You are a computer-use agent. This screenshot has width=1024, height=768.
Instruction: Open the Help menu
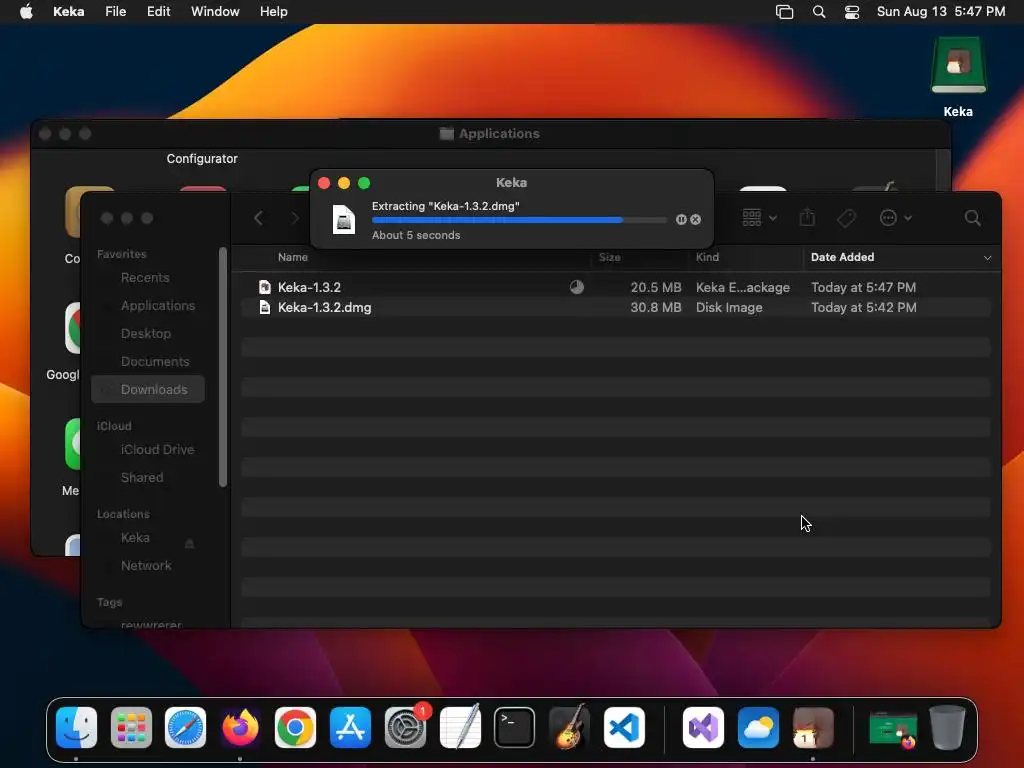[274, 12]
